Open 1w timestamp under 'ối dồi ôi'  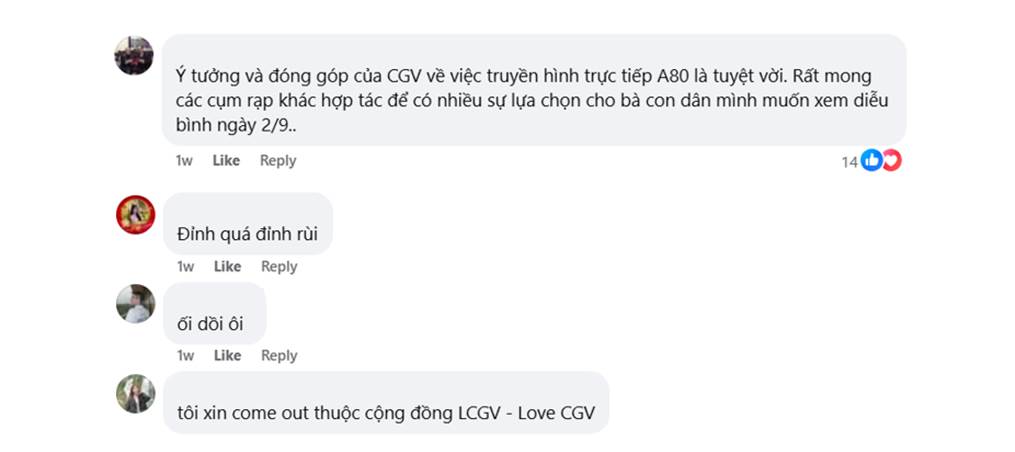[185, 356]
